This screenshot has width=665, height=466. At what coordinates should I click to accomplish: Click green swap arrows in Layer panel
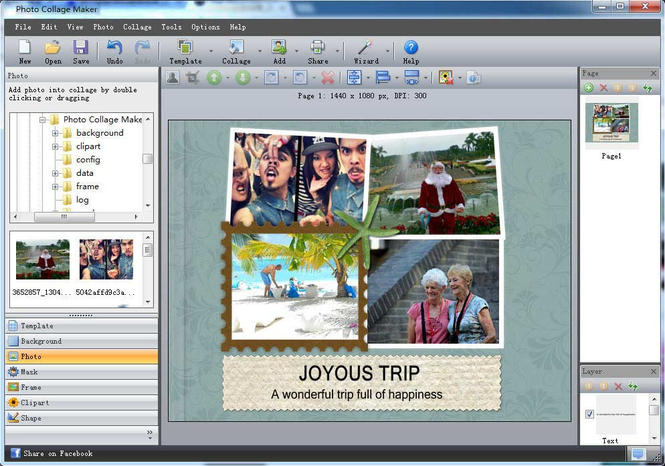(x=633, y=386)
